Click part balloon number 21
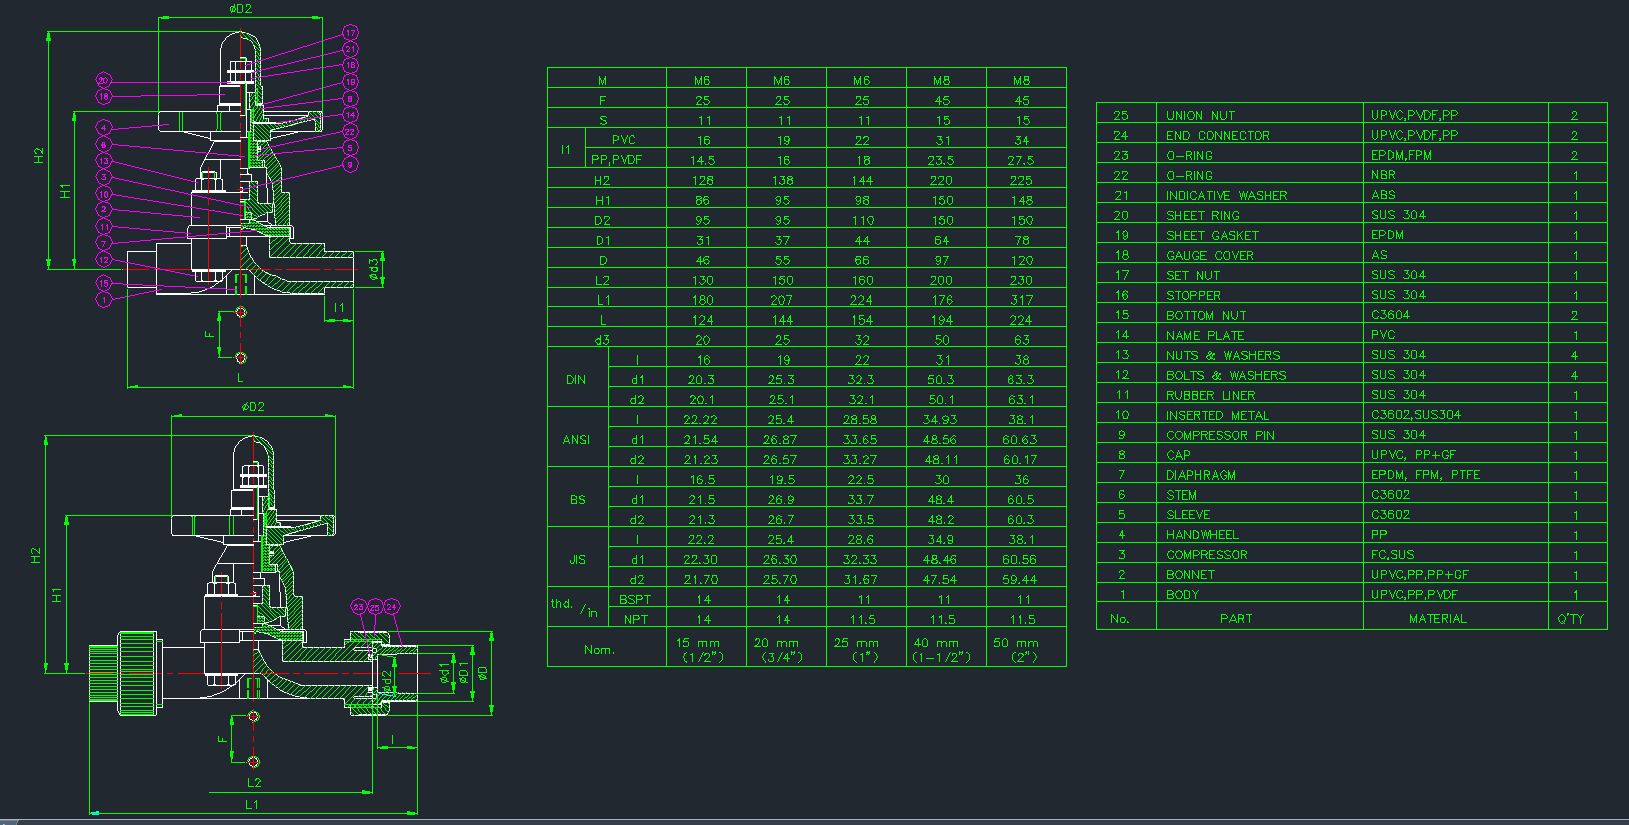Screen dimensions: 1629x825 pos(350,49)
